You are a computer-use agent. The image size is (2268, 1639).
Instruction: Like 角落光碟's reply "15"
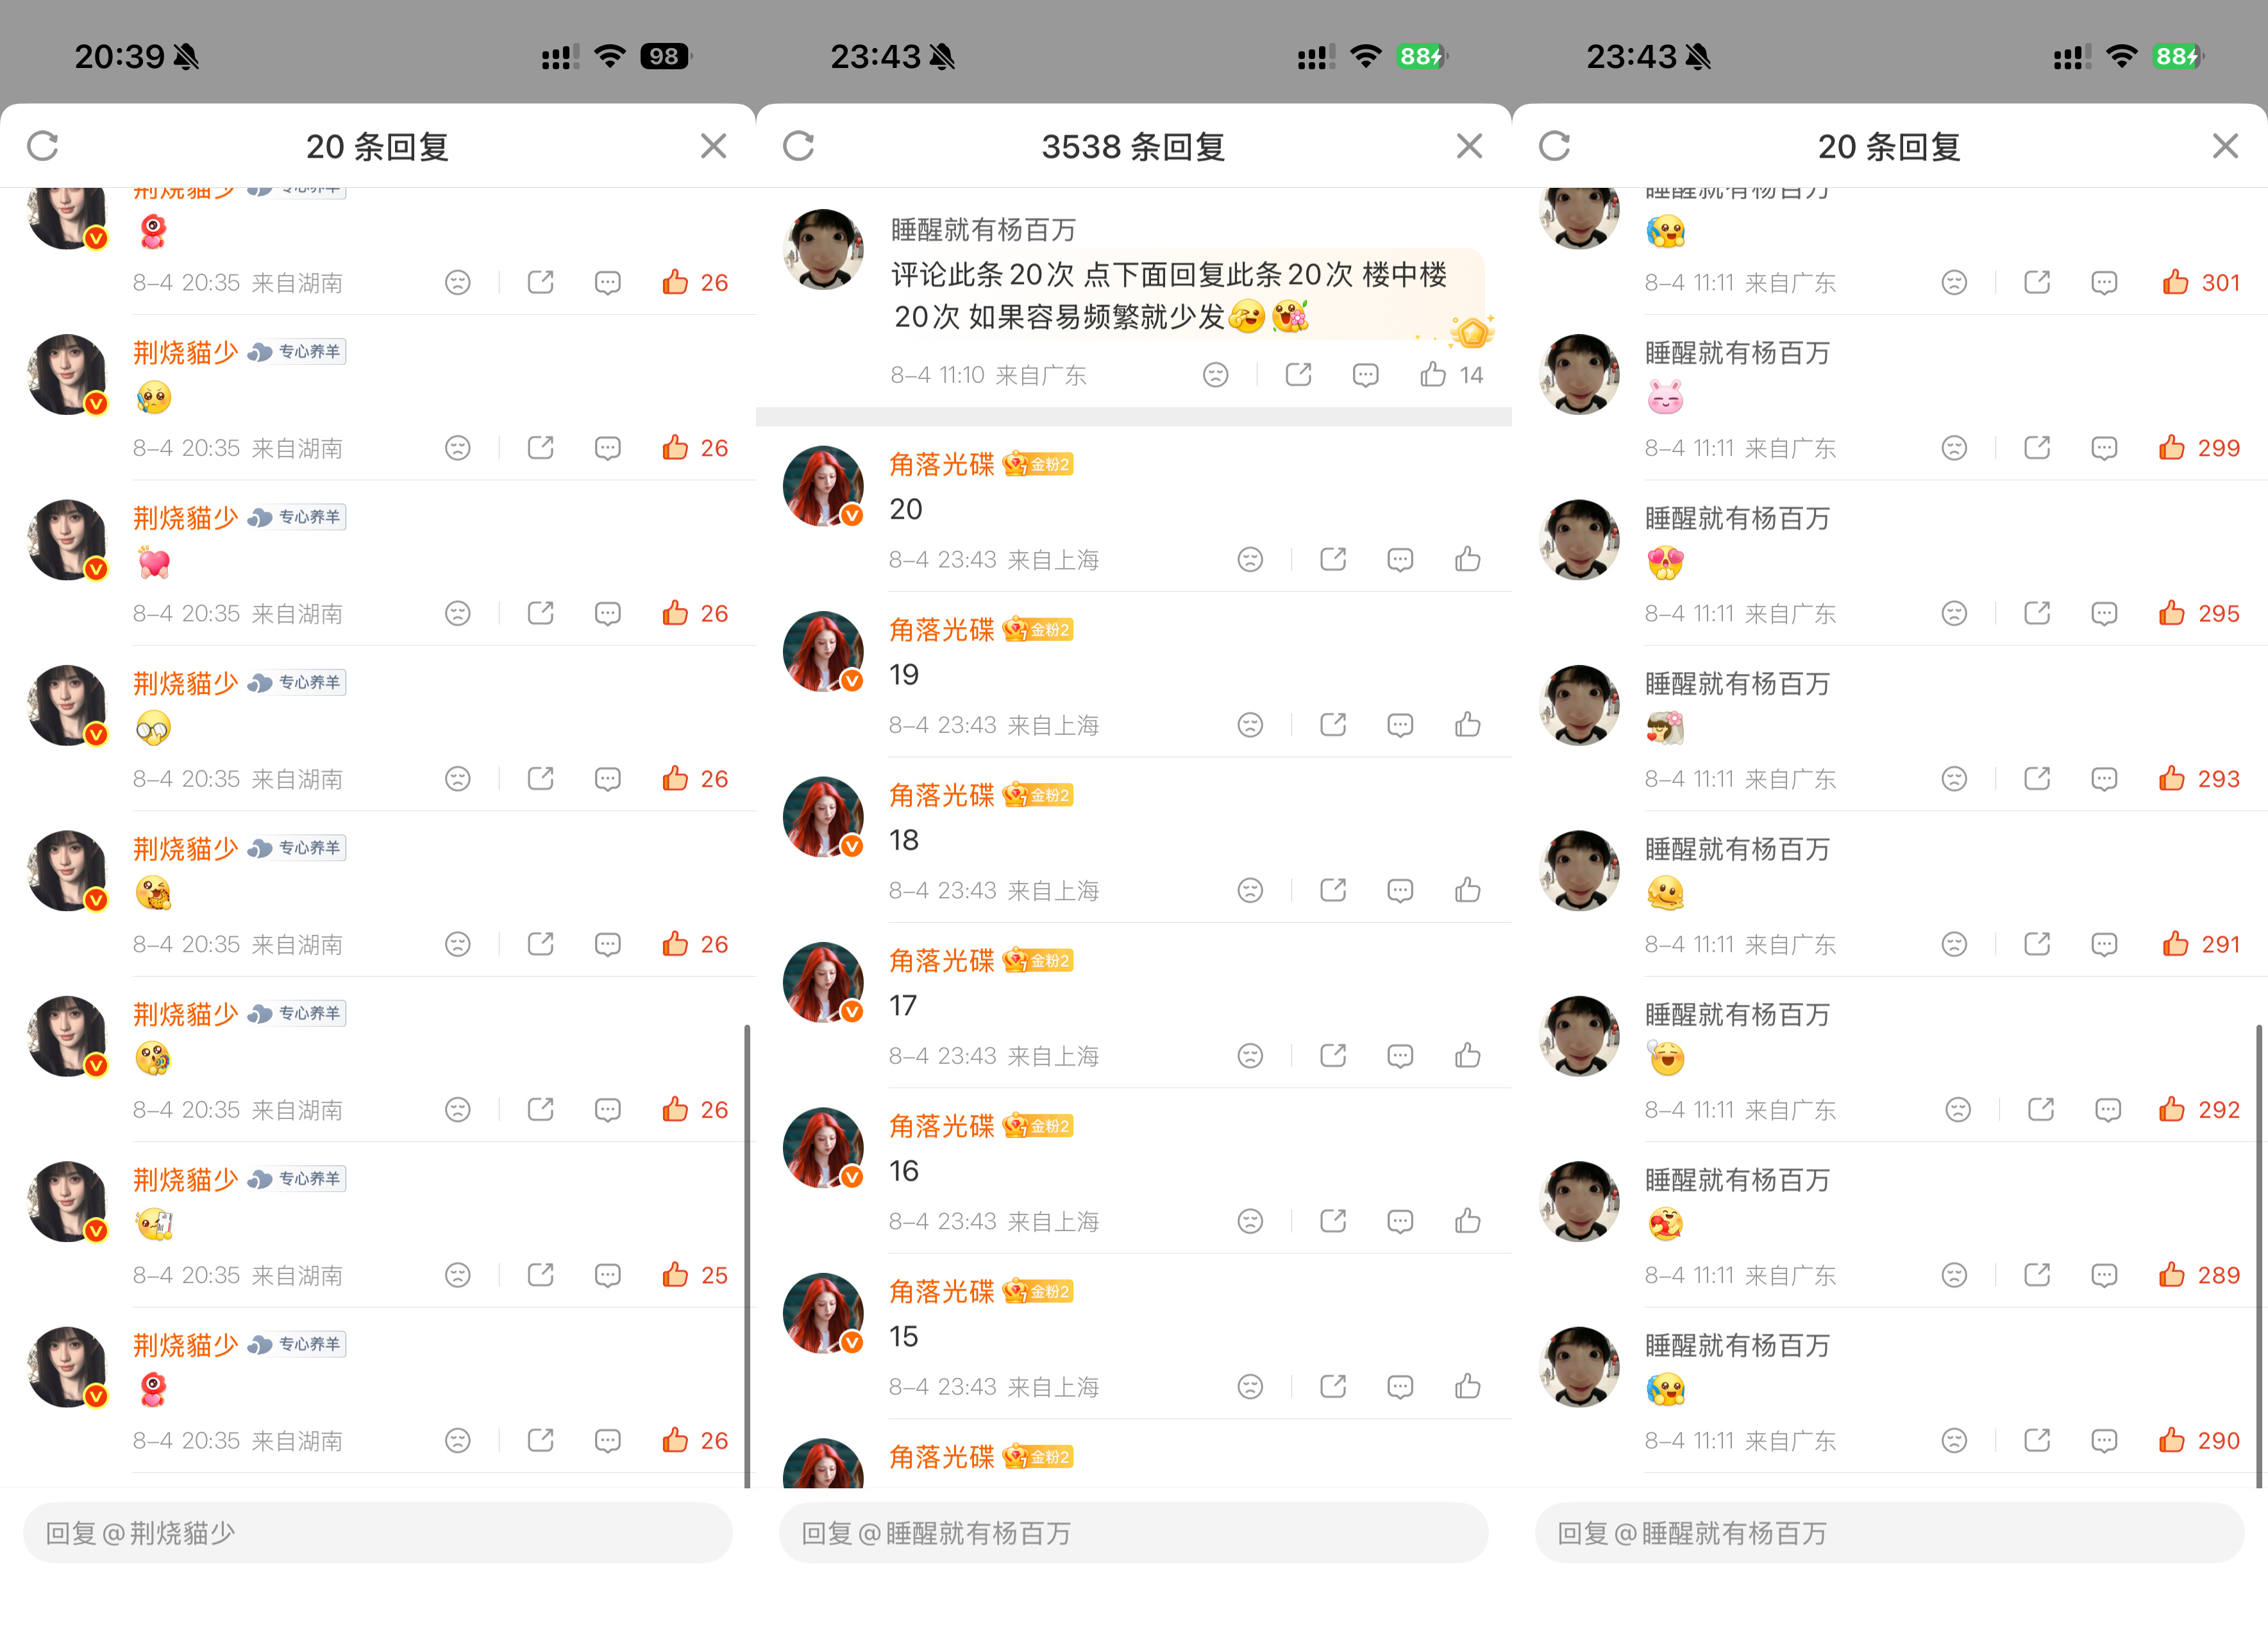(1468, 1386)
